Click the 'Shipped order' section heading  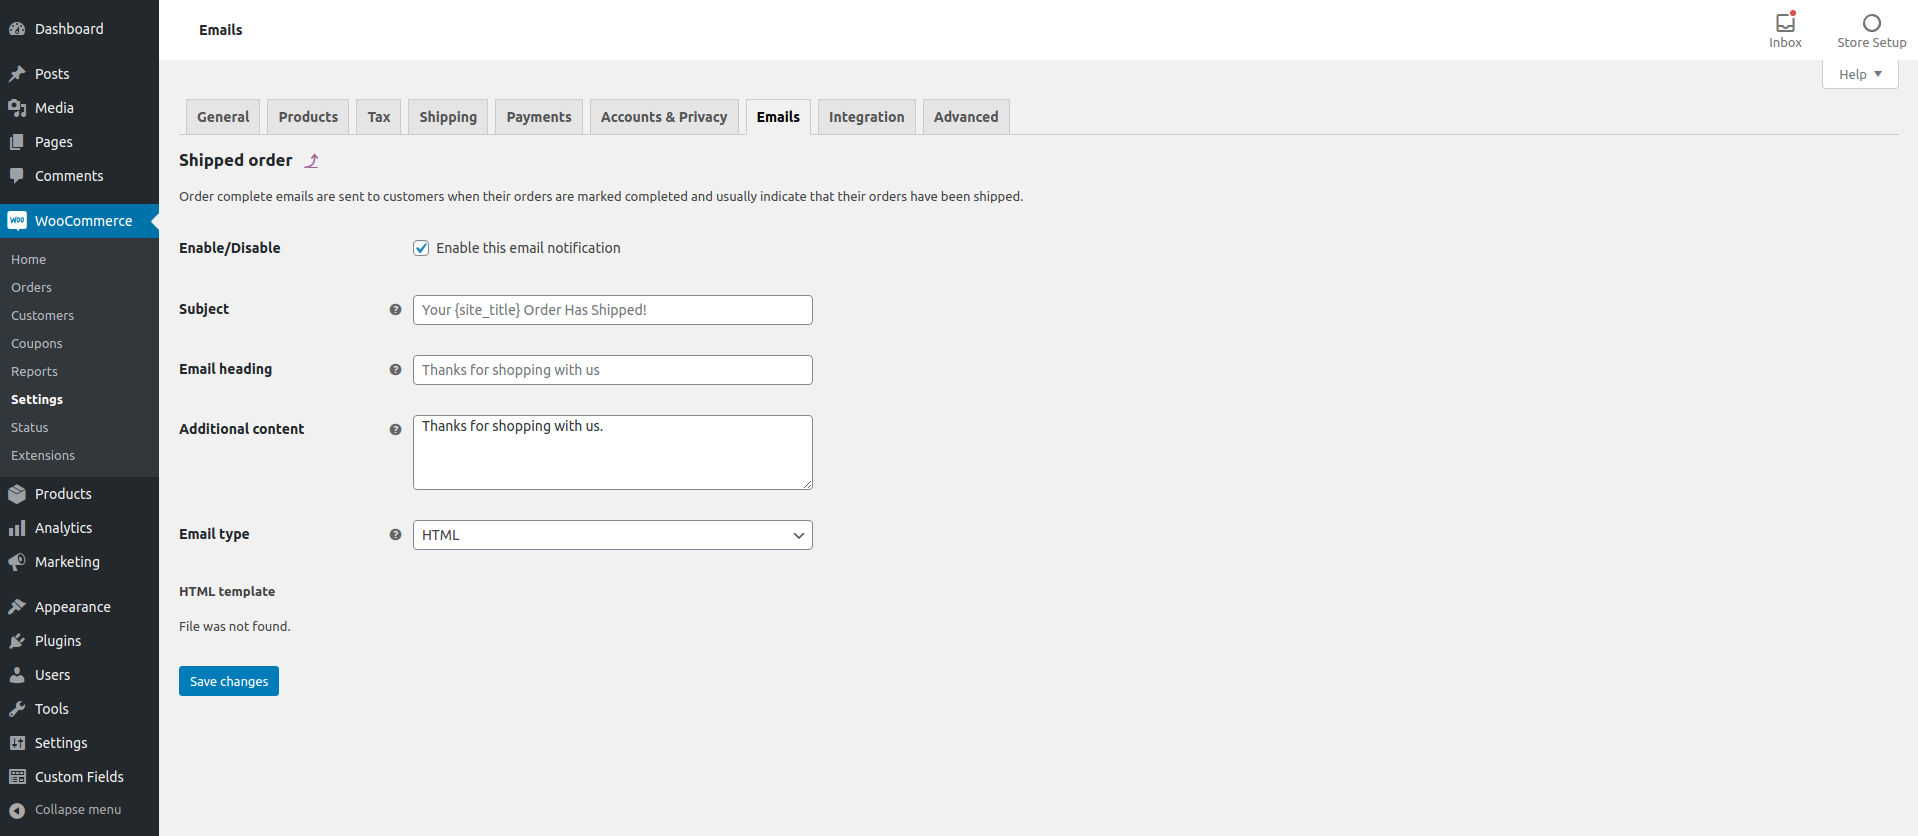pyautogui.click(x=236, y=160)
